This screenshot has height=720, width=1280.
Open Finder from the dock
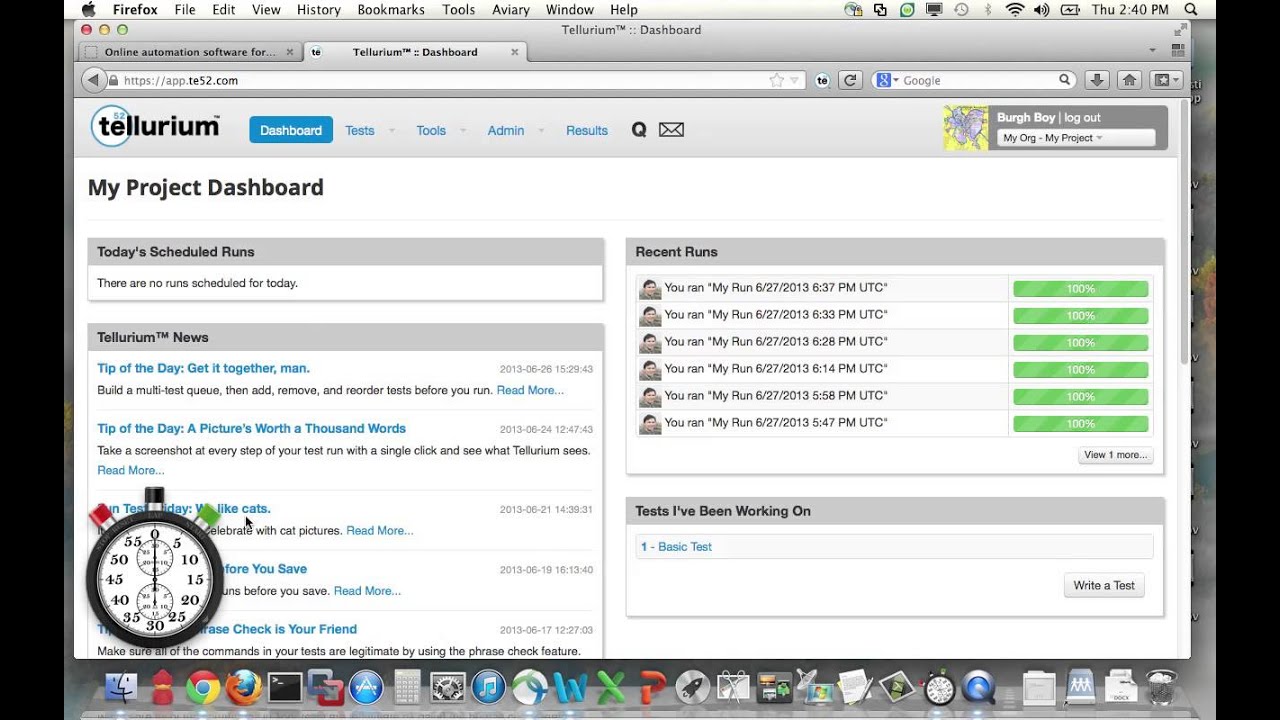pyautogui.click(x=121, y=688)
